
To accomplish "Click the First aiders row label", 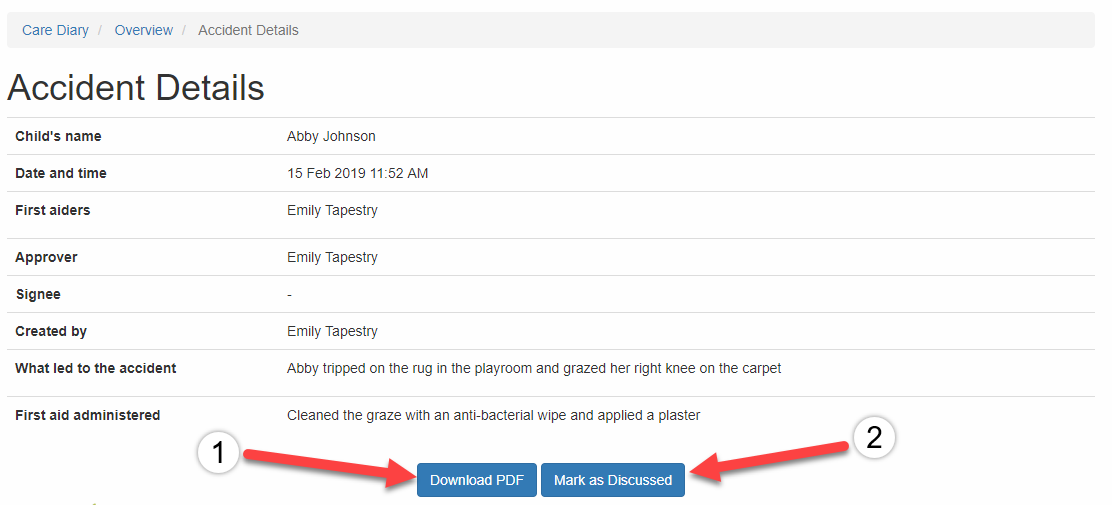I will click(x=53, y=210).
